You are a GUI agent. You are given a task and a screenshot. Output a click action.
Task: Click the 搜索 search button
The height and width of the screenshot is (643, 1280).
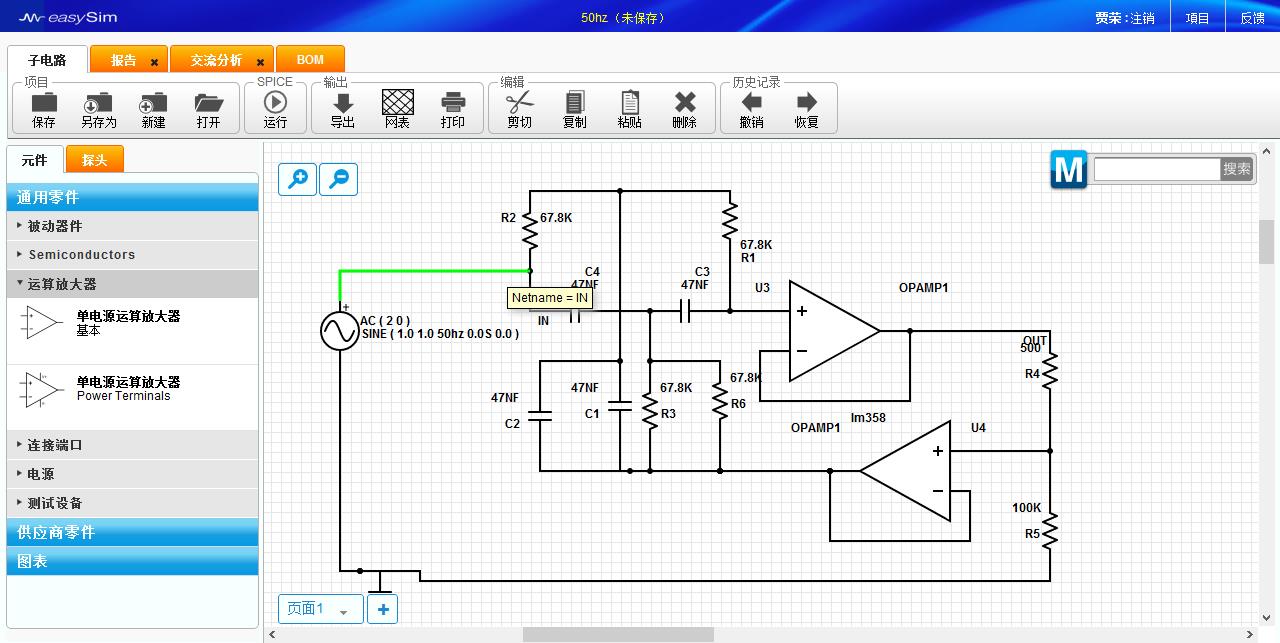tap(1237, 169)
